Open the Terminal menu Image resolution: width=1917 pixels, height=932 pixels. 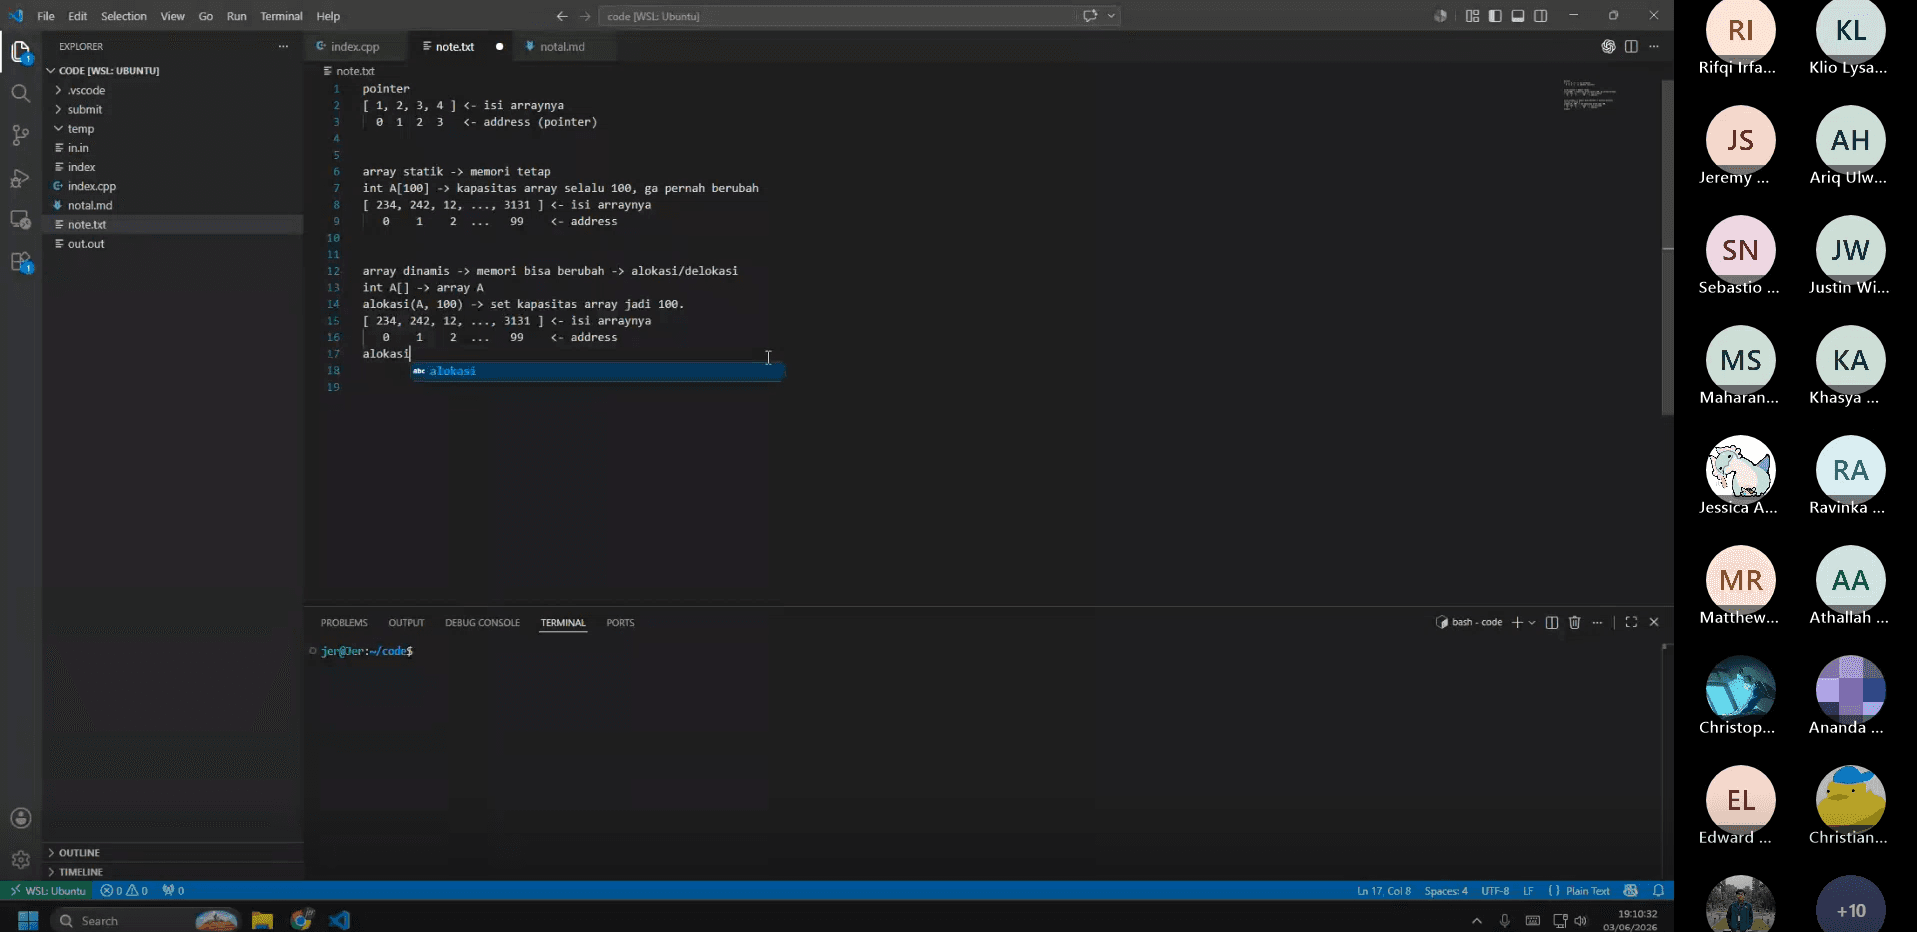281,16
